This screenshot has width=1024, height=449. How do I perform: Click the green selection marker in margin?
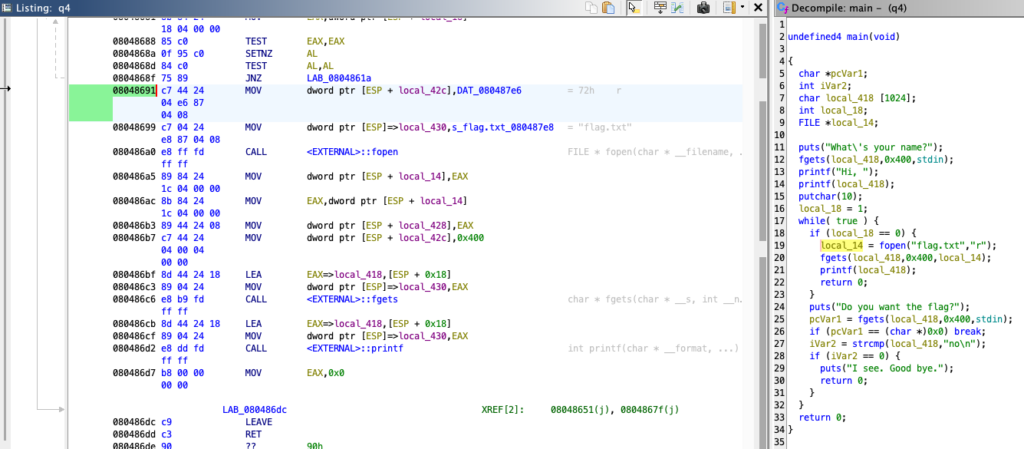point(89,104)
